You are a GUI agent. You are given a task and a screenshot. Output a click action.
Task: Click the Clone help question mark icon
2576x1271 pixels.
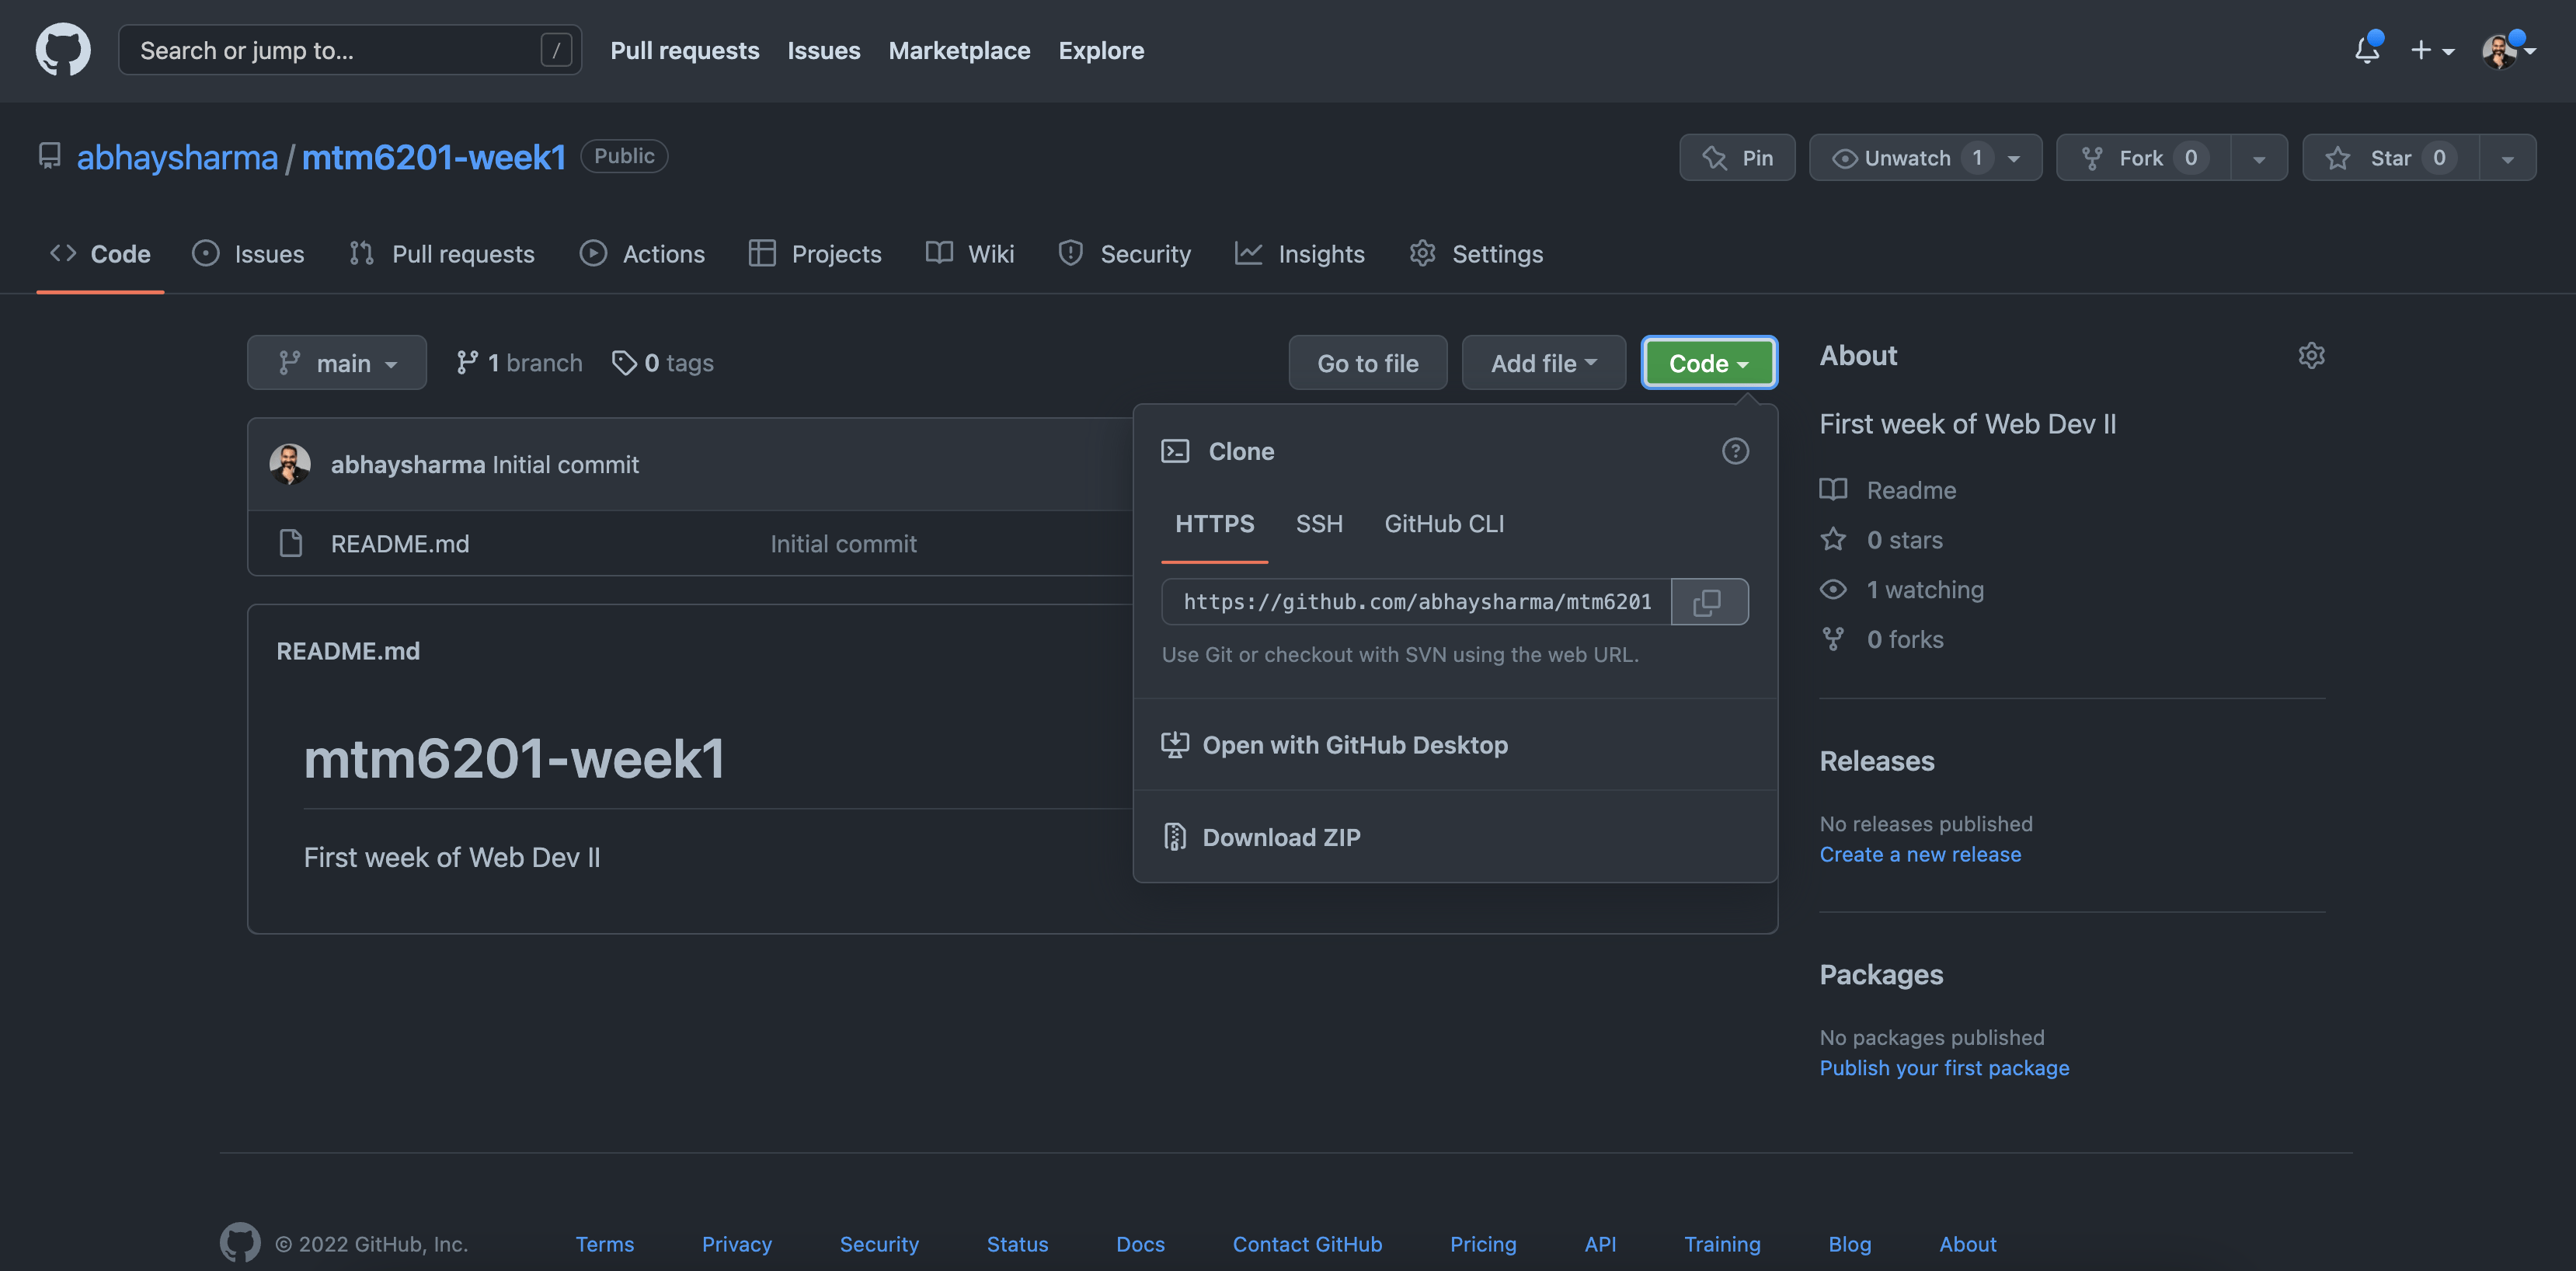pyautogui.click(x=1735, y=451)
